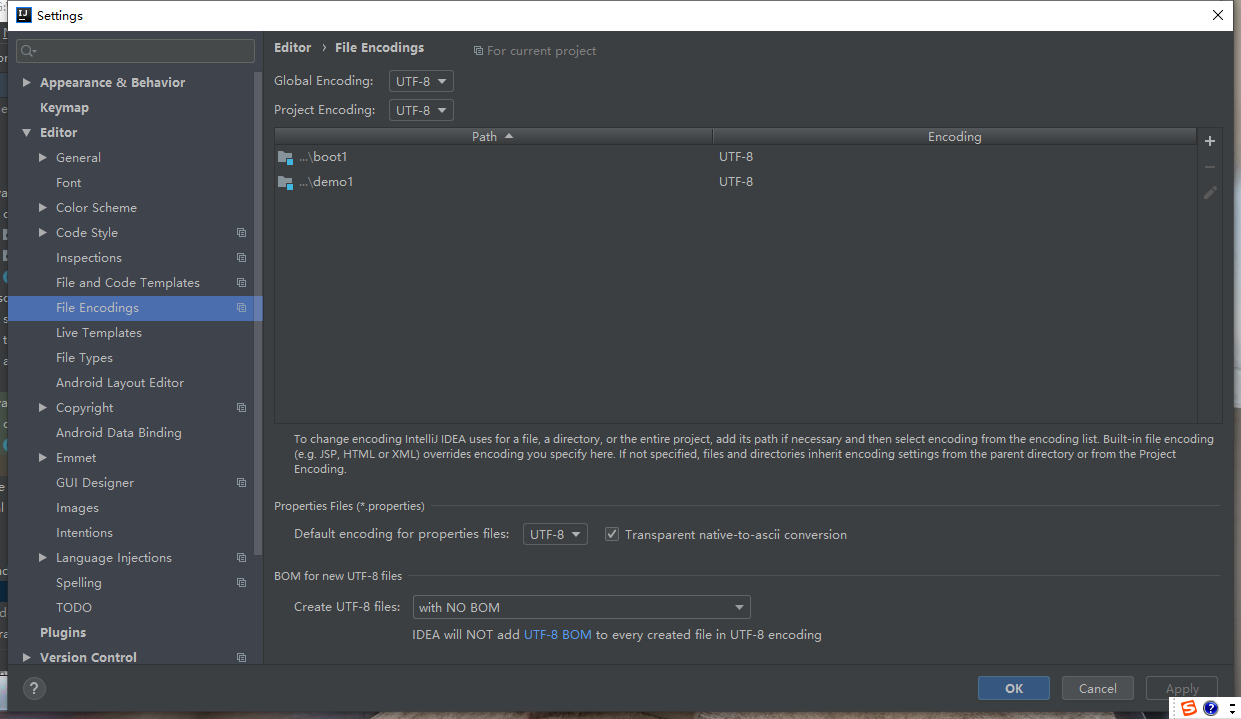Click the Apply button
The image size is (1241, 719).
pyautogui.click(x=1182, y=688)
